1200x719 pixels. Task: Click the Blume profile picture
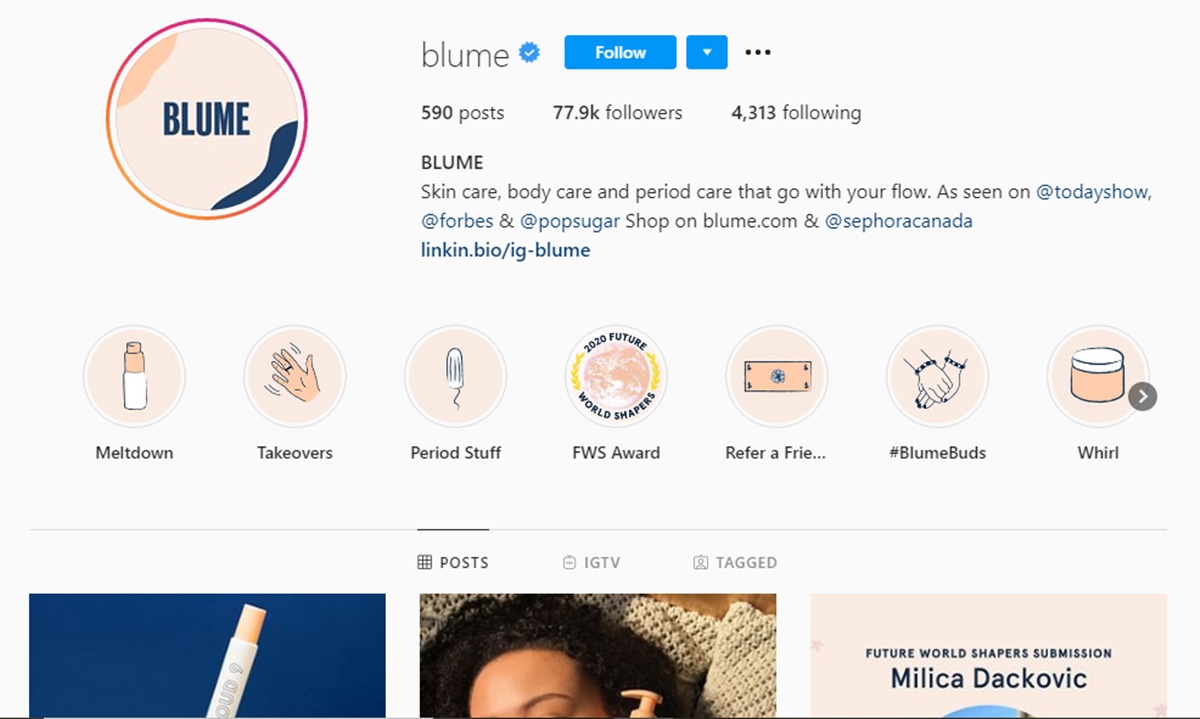[x=207, y=120]
